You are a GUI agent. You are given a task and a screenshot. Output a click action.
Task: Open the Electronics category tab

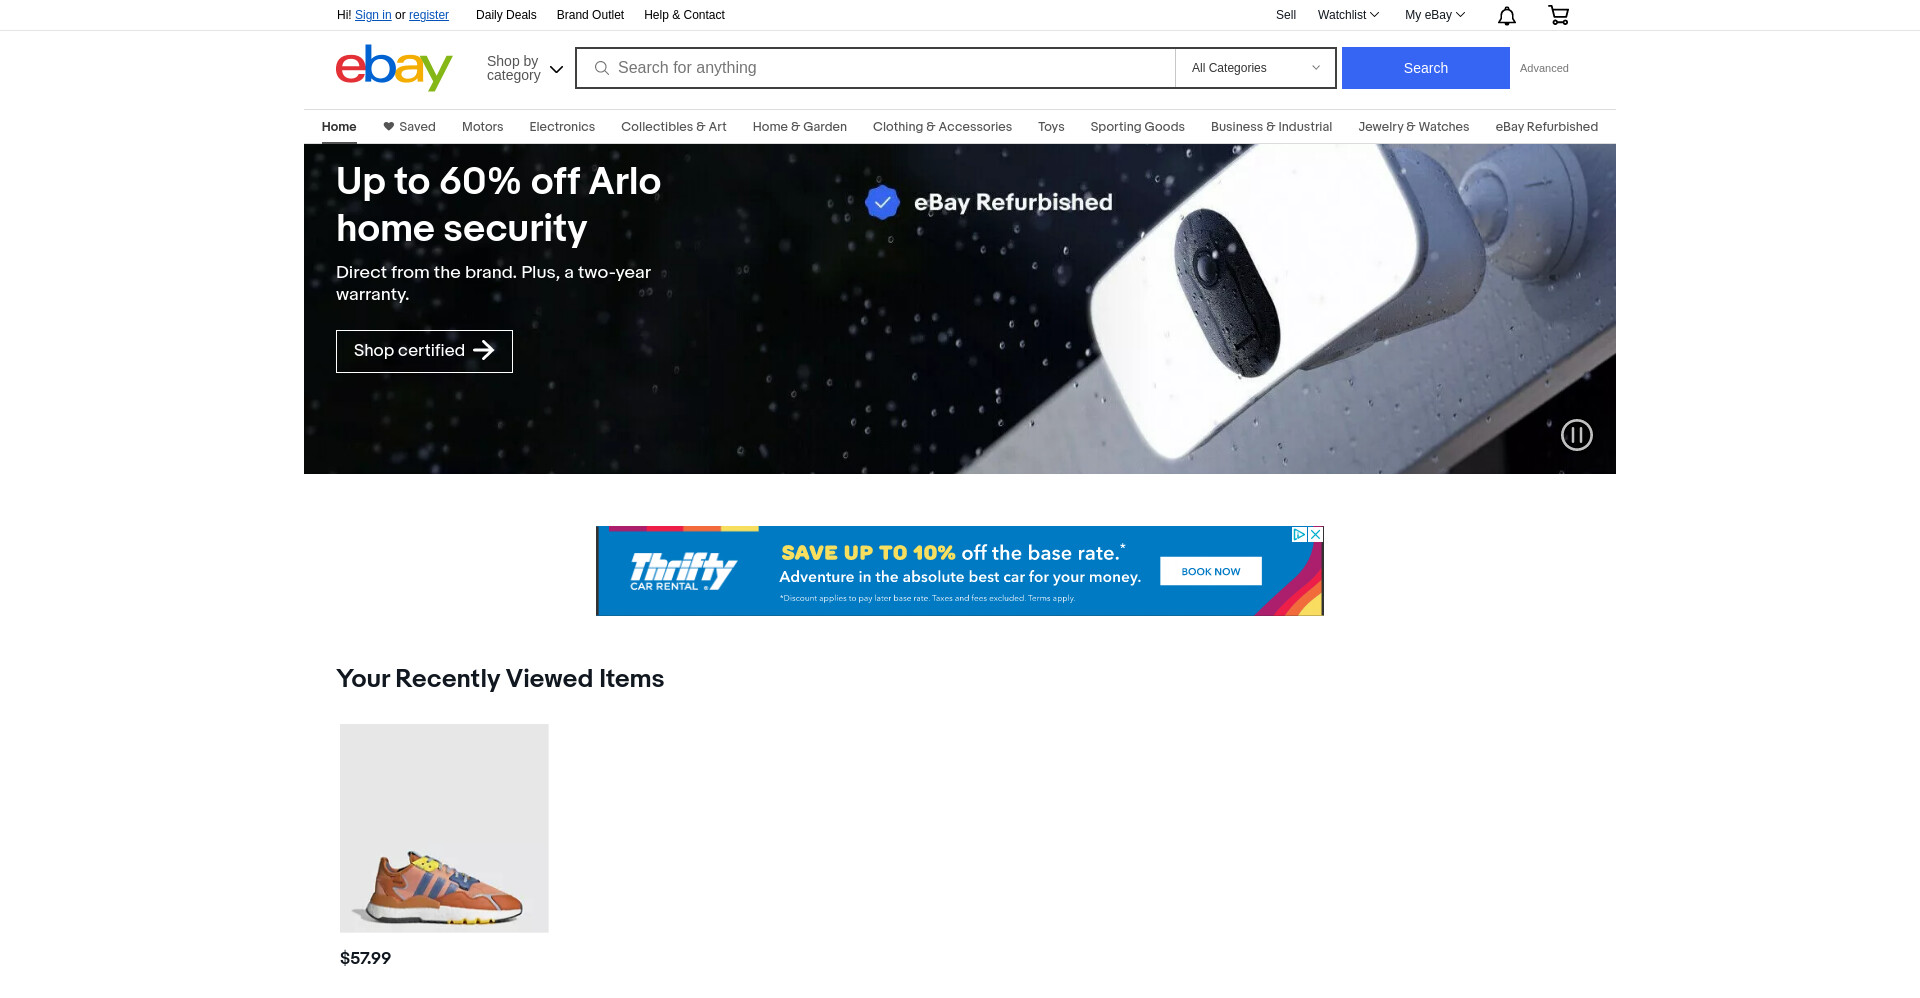tap(562, 127)
